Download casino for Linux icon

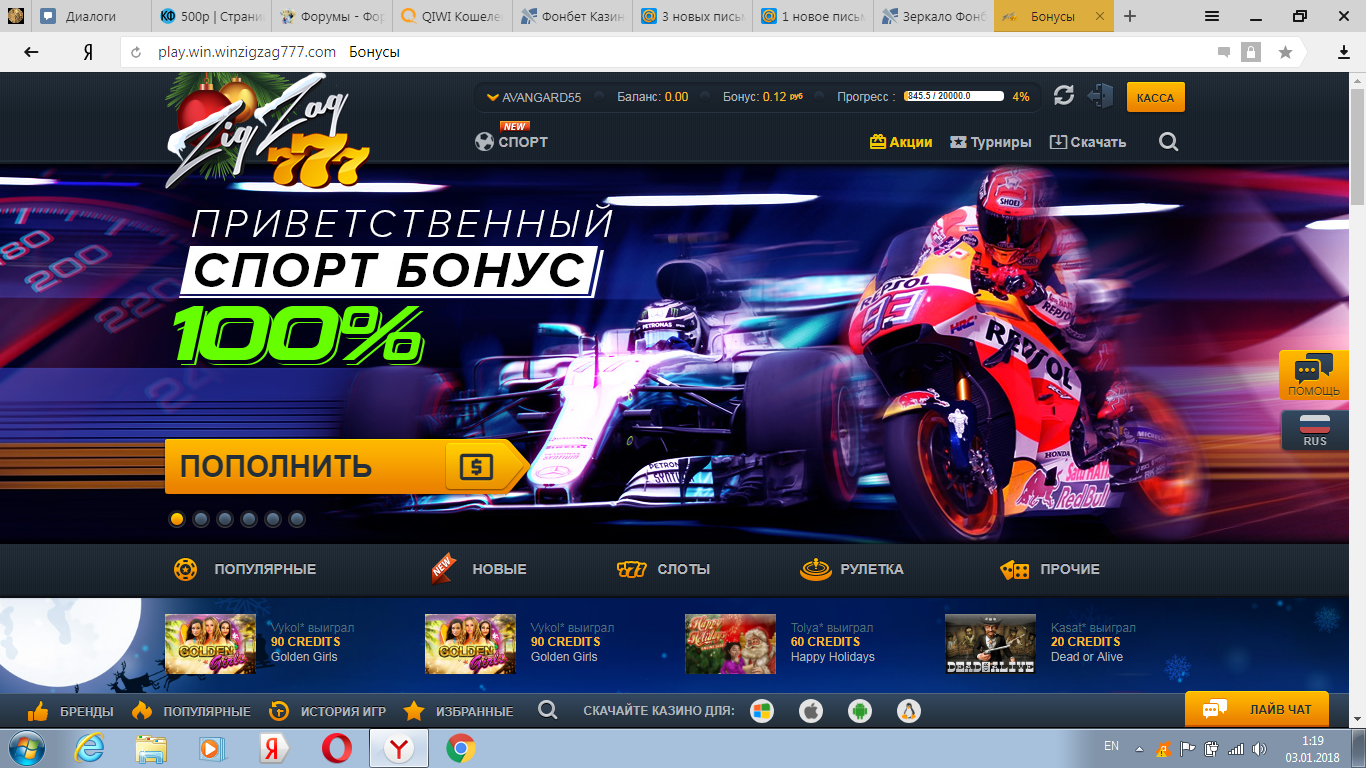tap(908, 711)
